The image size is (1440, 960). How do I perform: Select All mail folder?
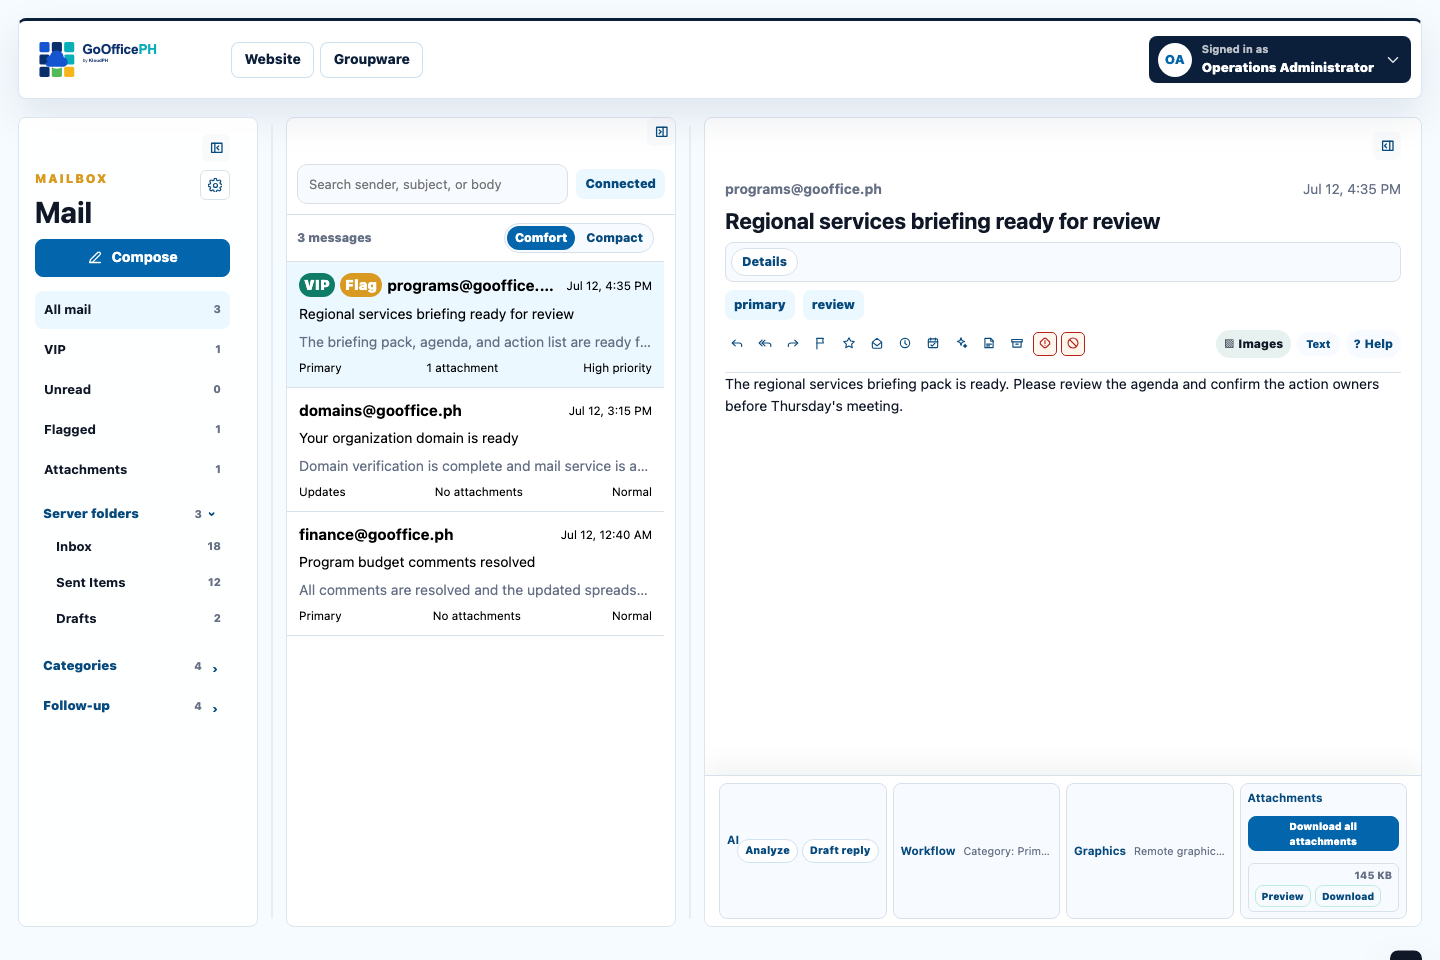pyautogui.click(x=132, y=310)
